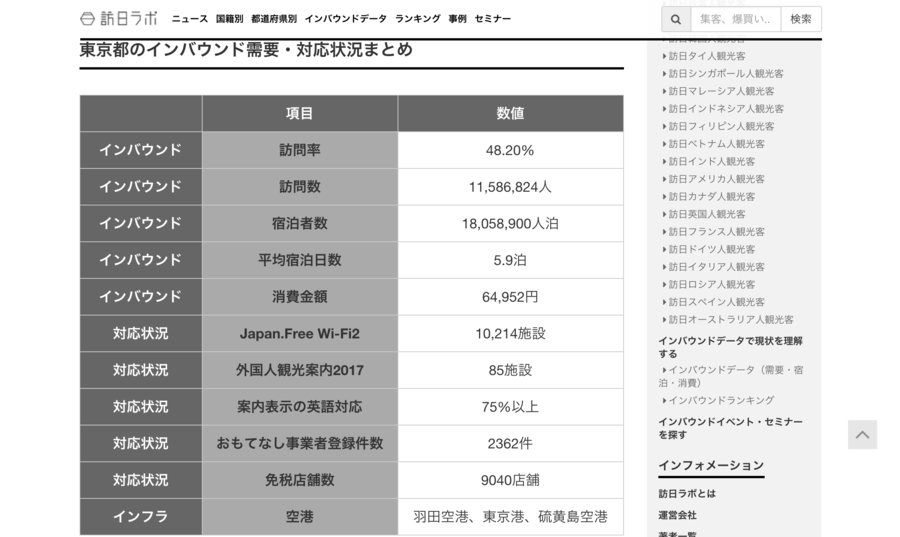Open the ランキング navigation item
This screenshot has width=900, height=537.
point(417,19)
